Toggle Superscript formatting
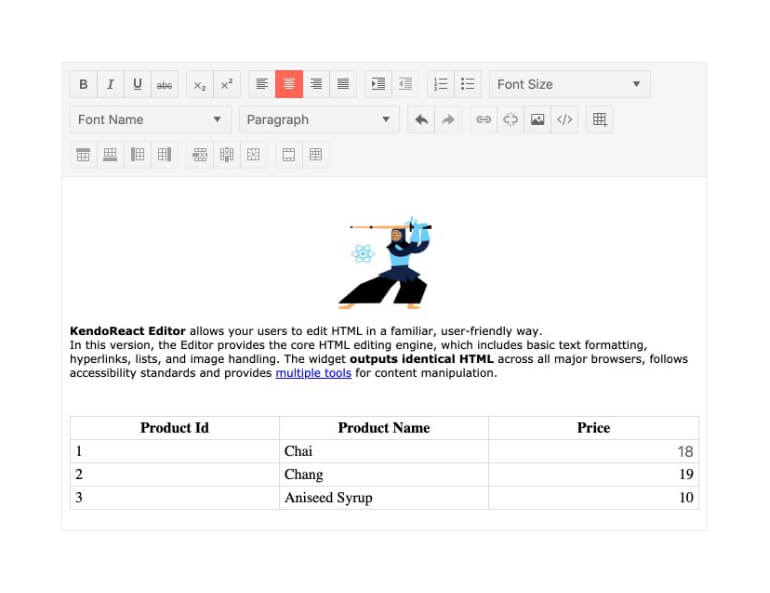Screen dimensions: 770x593 227,84
